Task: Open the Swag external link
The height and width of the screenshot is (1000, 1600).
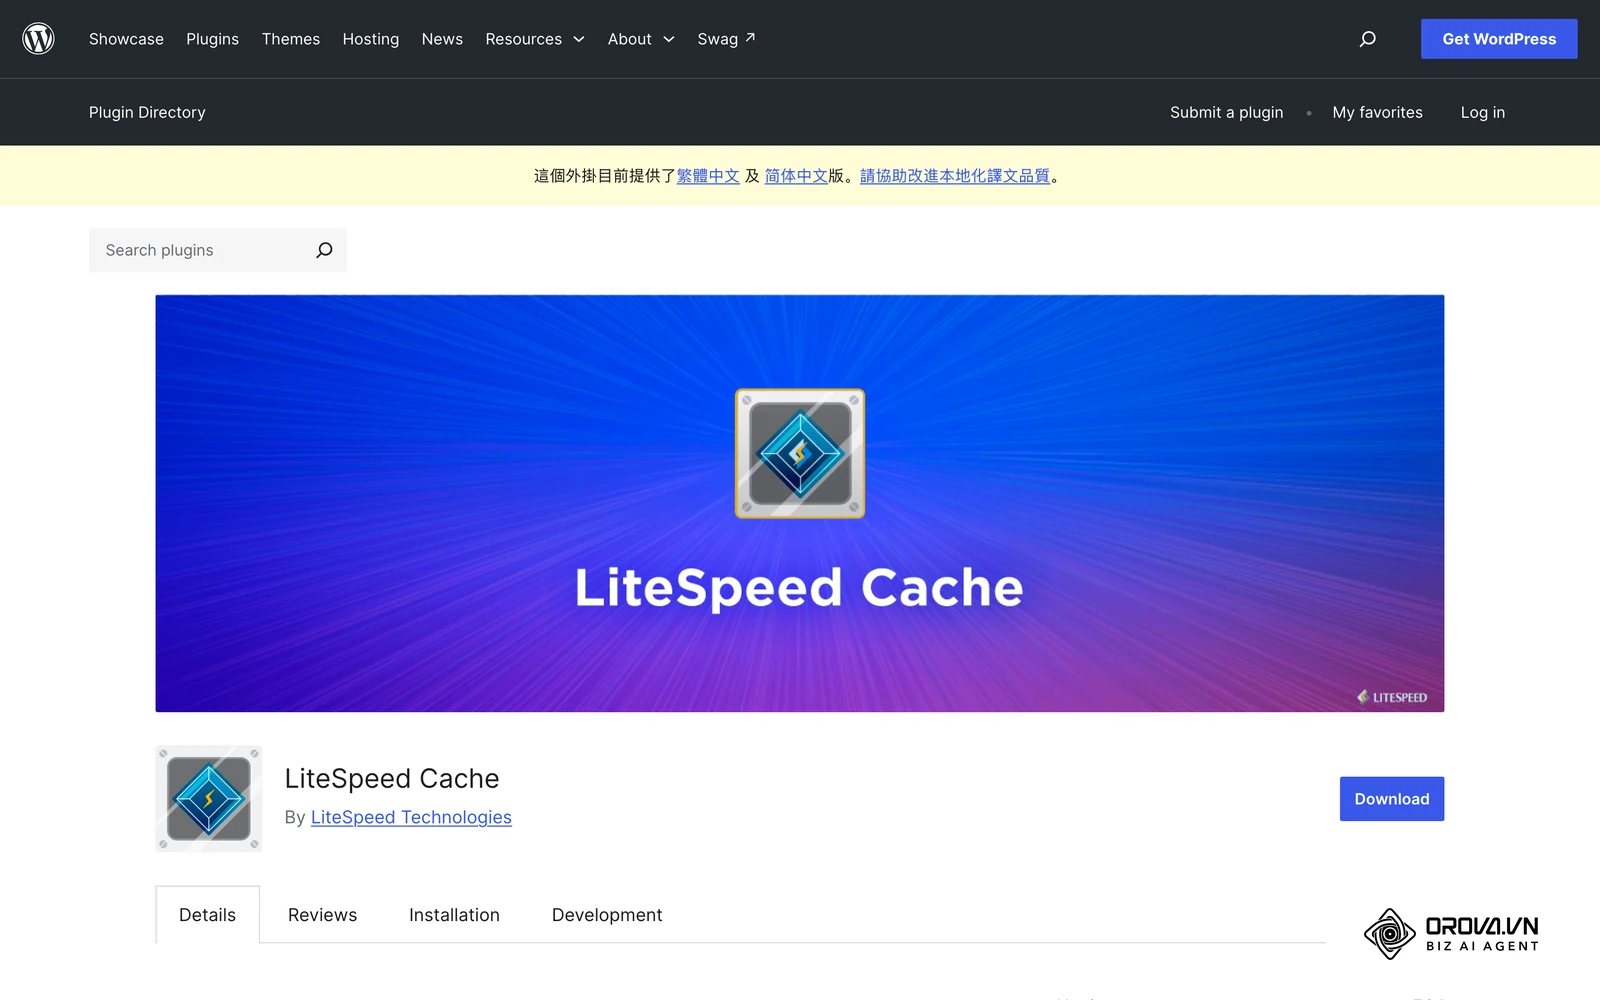Action: point(726,39)
